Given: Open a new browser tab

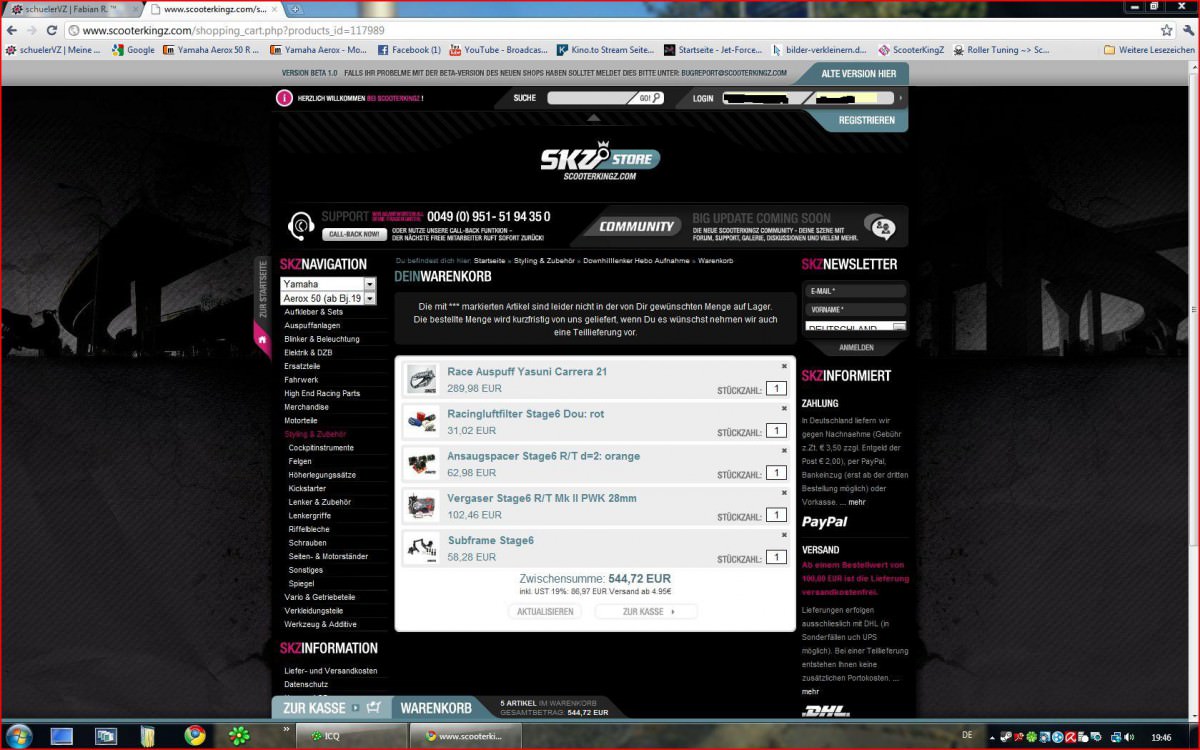Looking at the screenshot, I should point(295,9).
